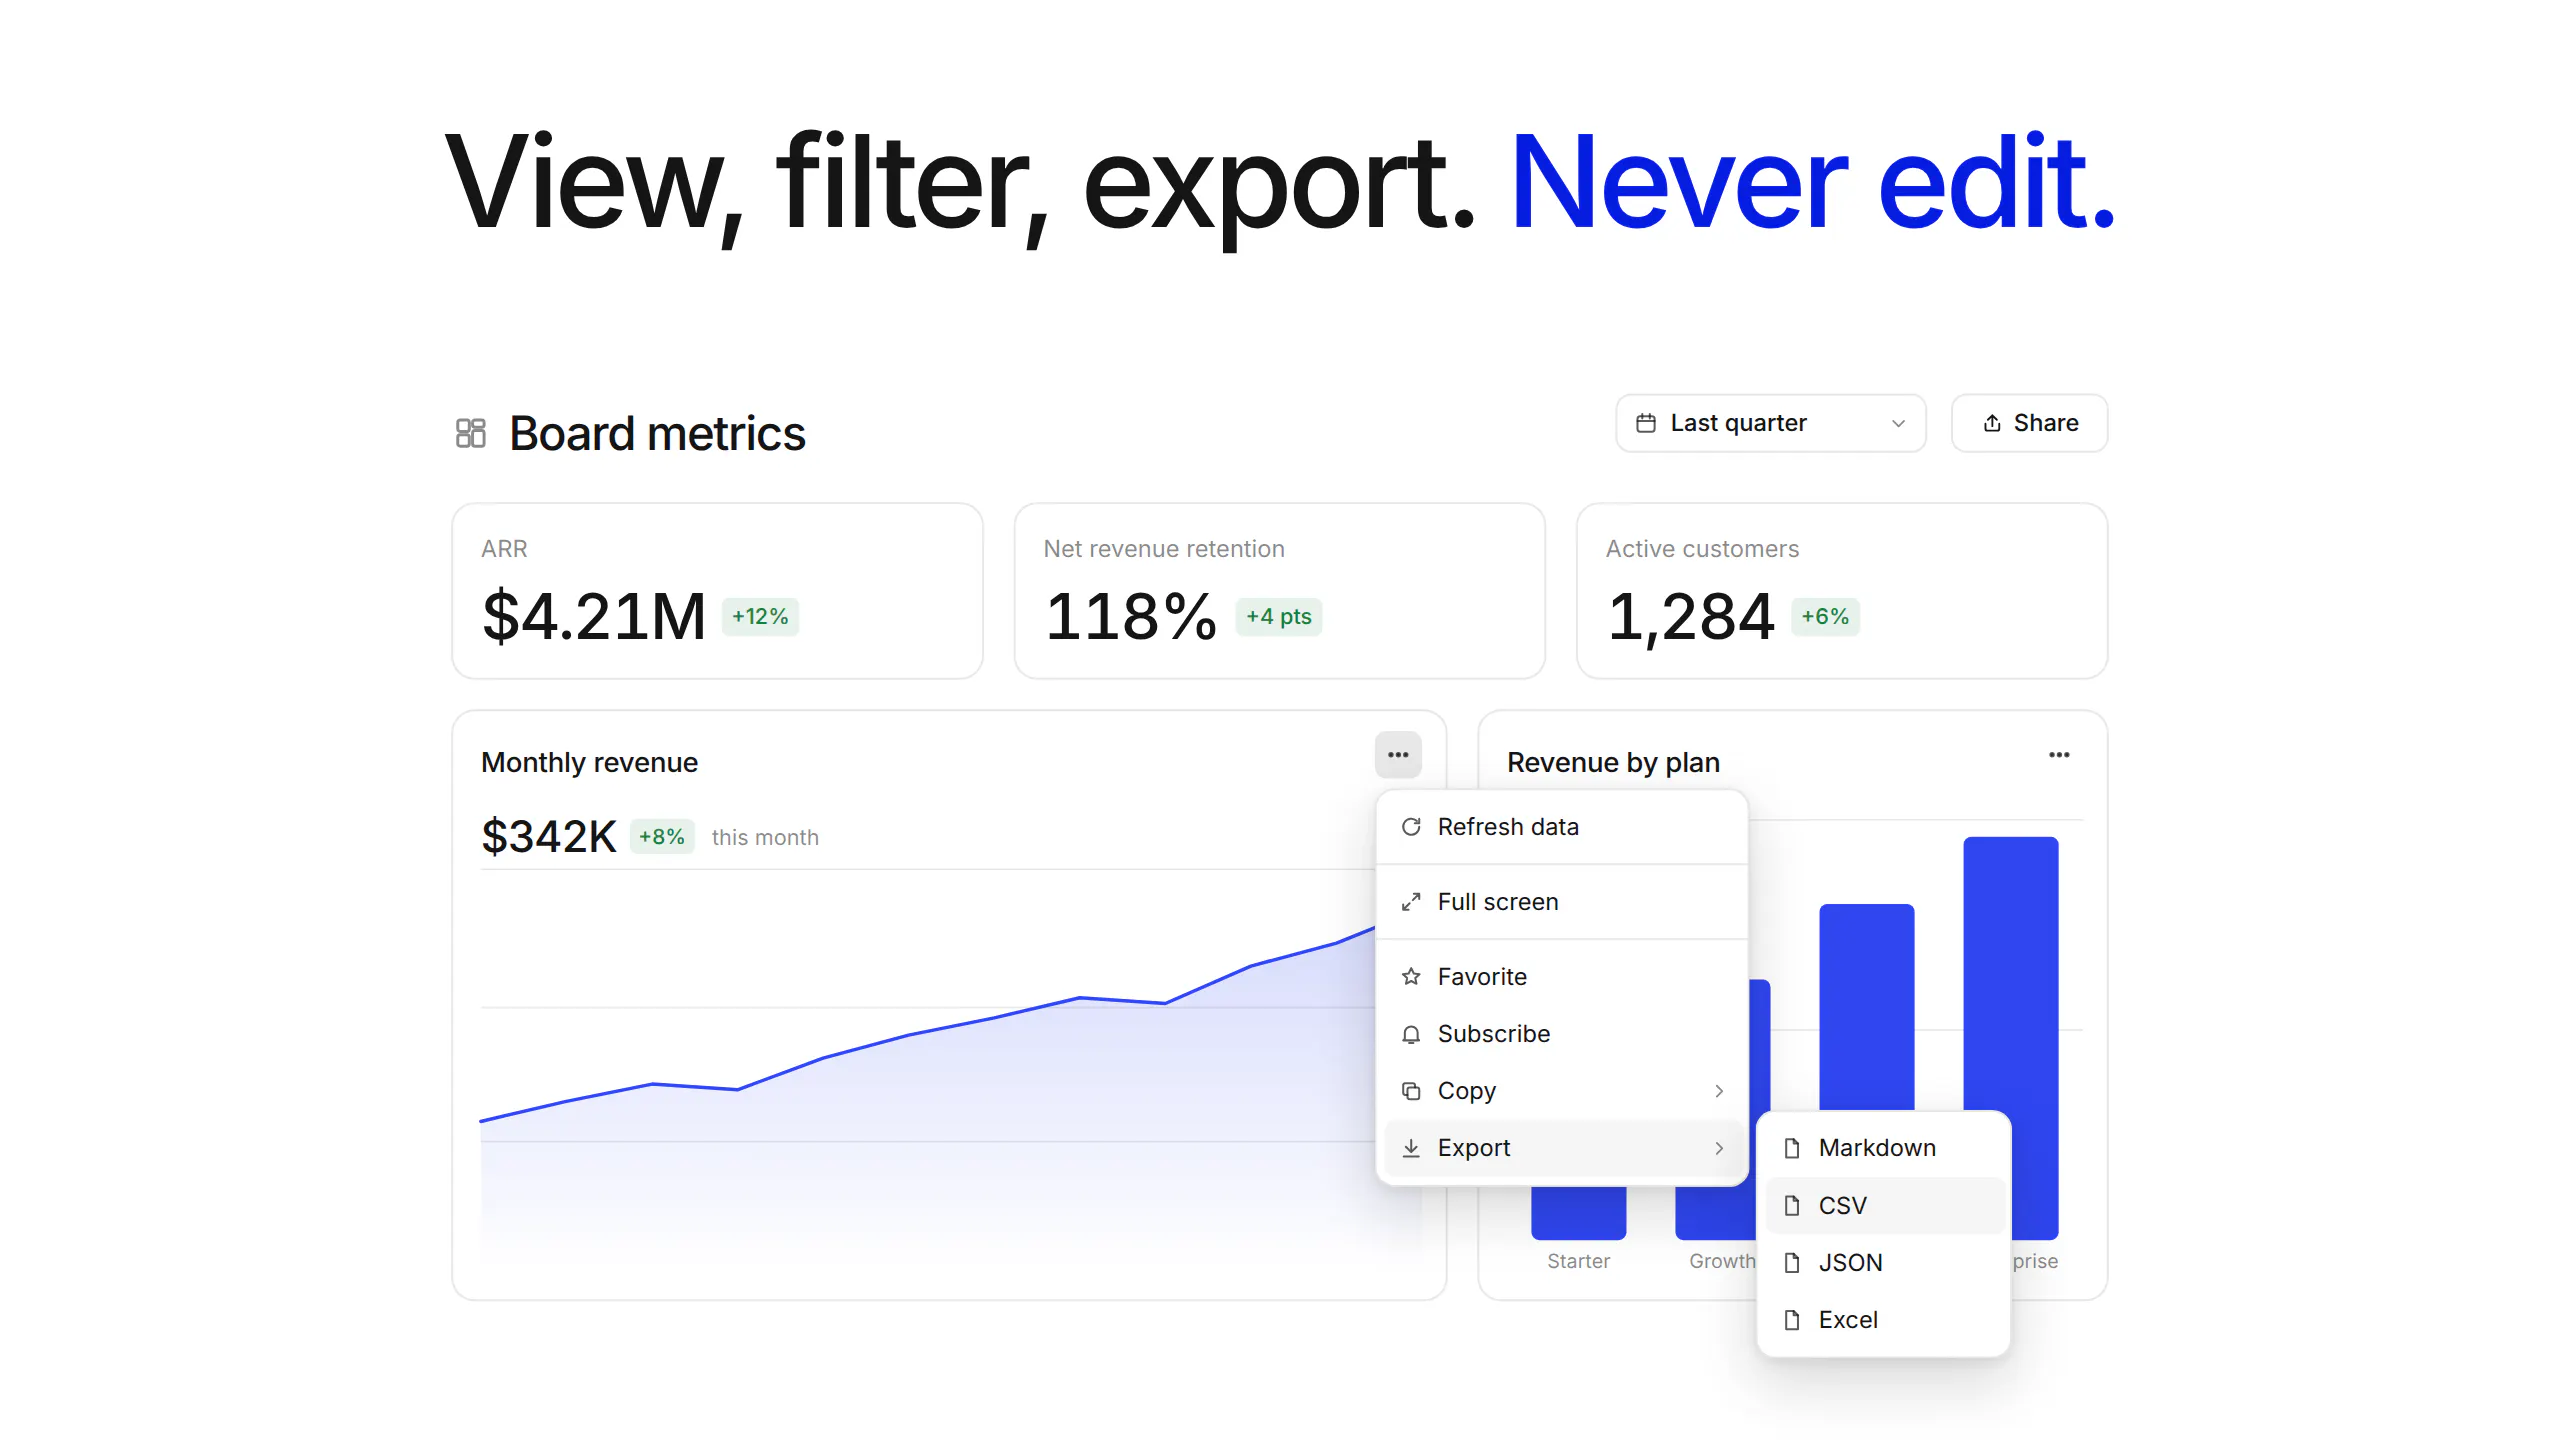
Task: Click the Excel file icon
Action: (1792, 1320)
